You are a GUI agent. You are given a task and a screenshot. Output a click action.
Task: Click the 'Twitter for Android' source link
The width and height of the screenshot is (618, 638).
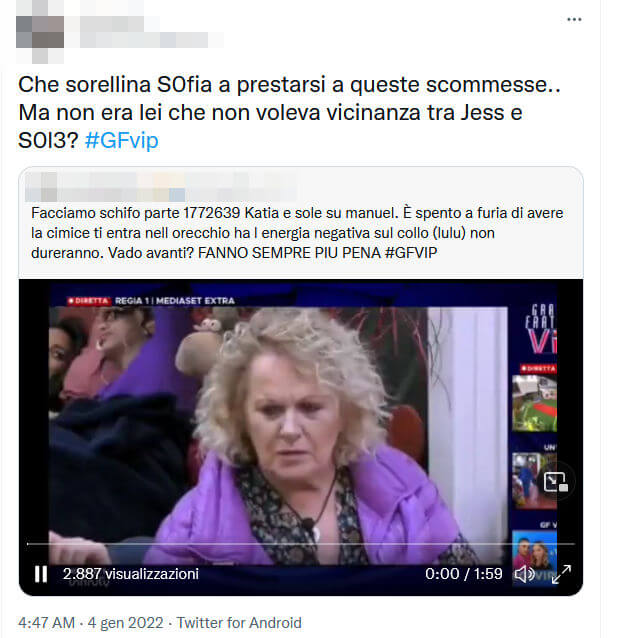pyautogui.click(x=239, y=623)
